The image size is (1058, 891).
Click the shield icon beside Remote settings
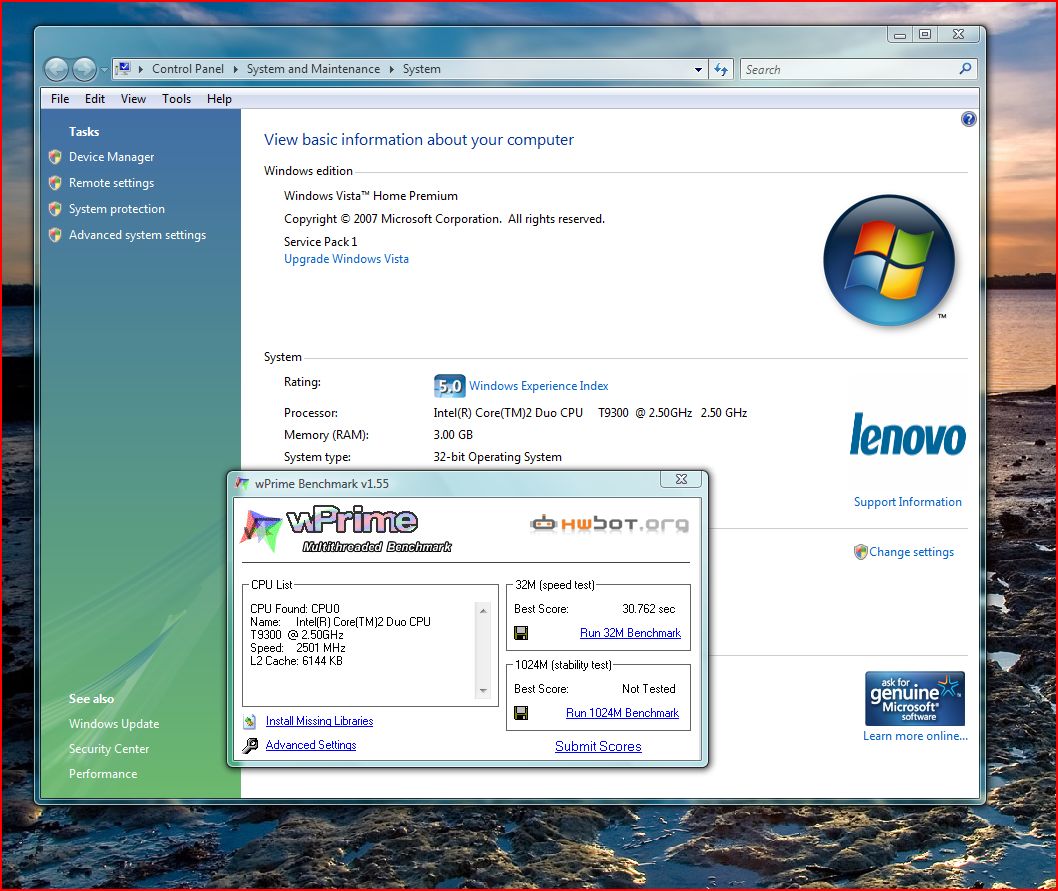click(x=55, y=183)
